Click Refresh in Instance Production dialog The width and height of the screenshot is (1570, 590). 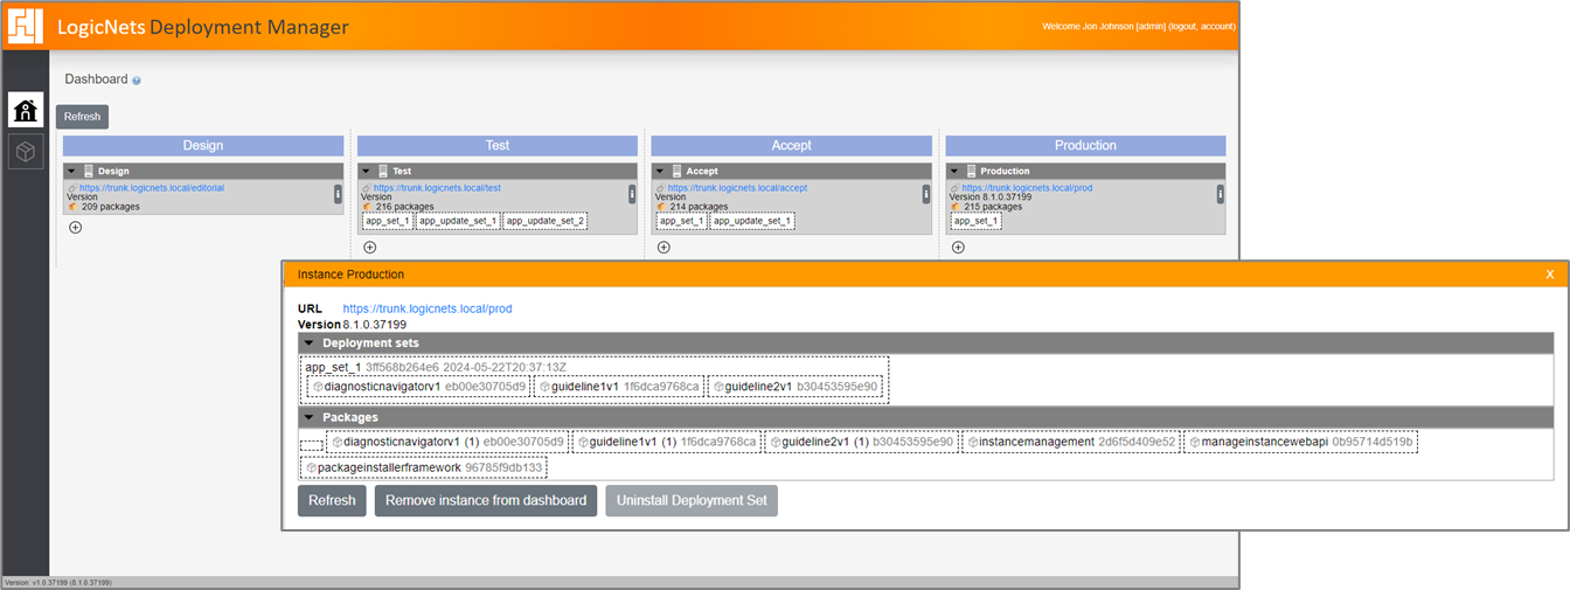tap(332, 501)
